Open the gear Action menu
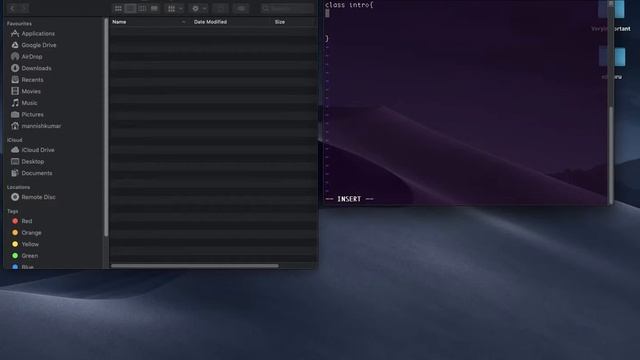 (199, 8)
